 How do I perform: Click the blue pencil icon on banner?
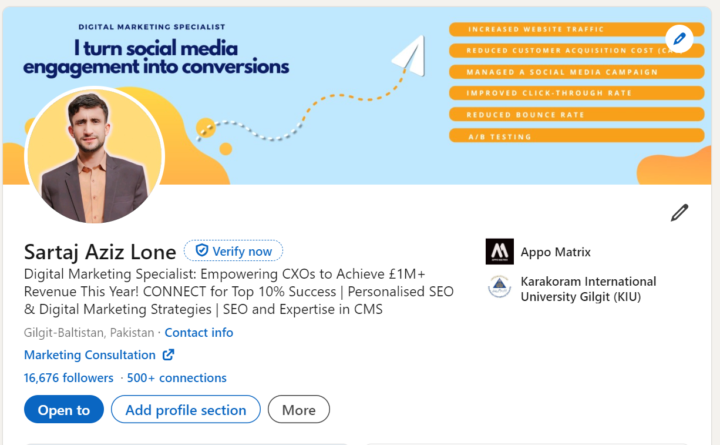pos(679,39)
